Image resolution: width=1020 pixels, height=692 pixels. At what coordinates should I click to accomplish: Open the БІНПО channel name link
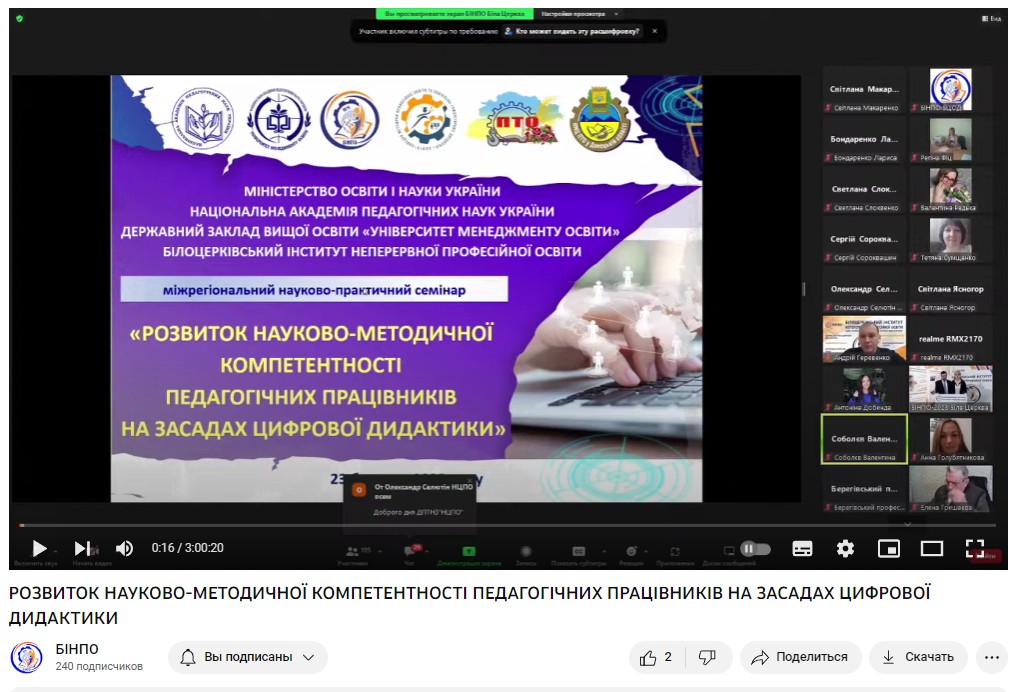point(77,649)
